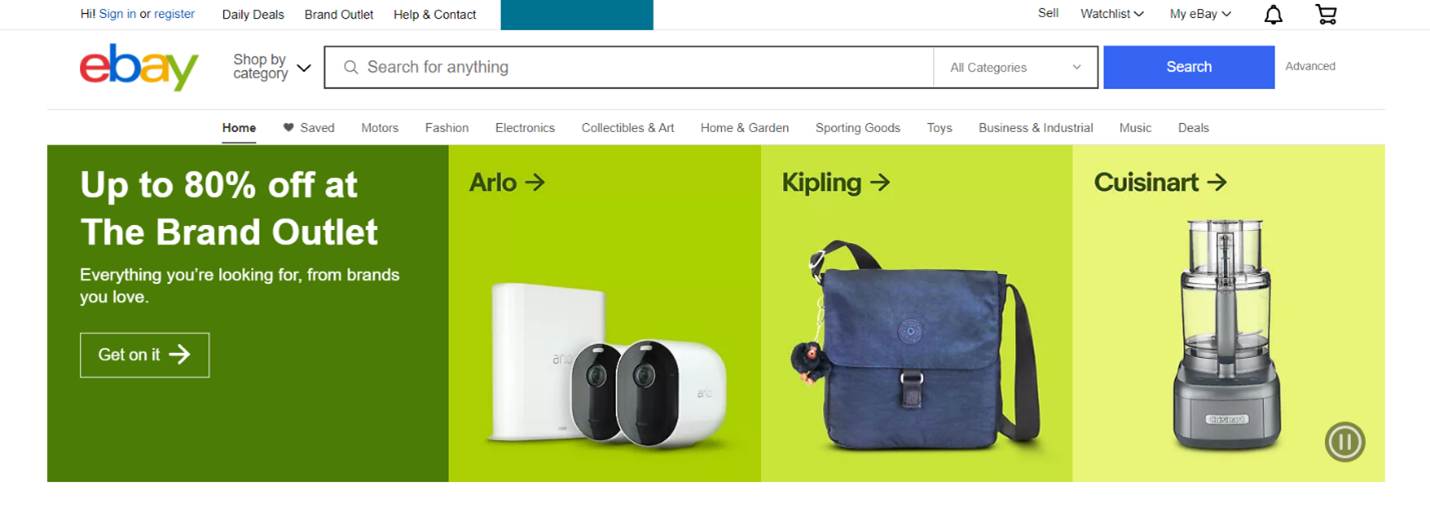Select the Electronics tab

(x=525, y=128)
